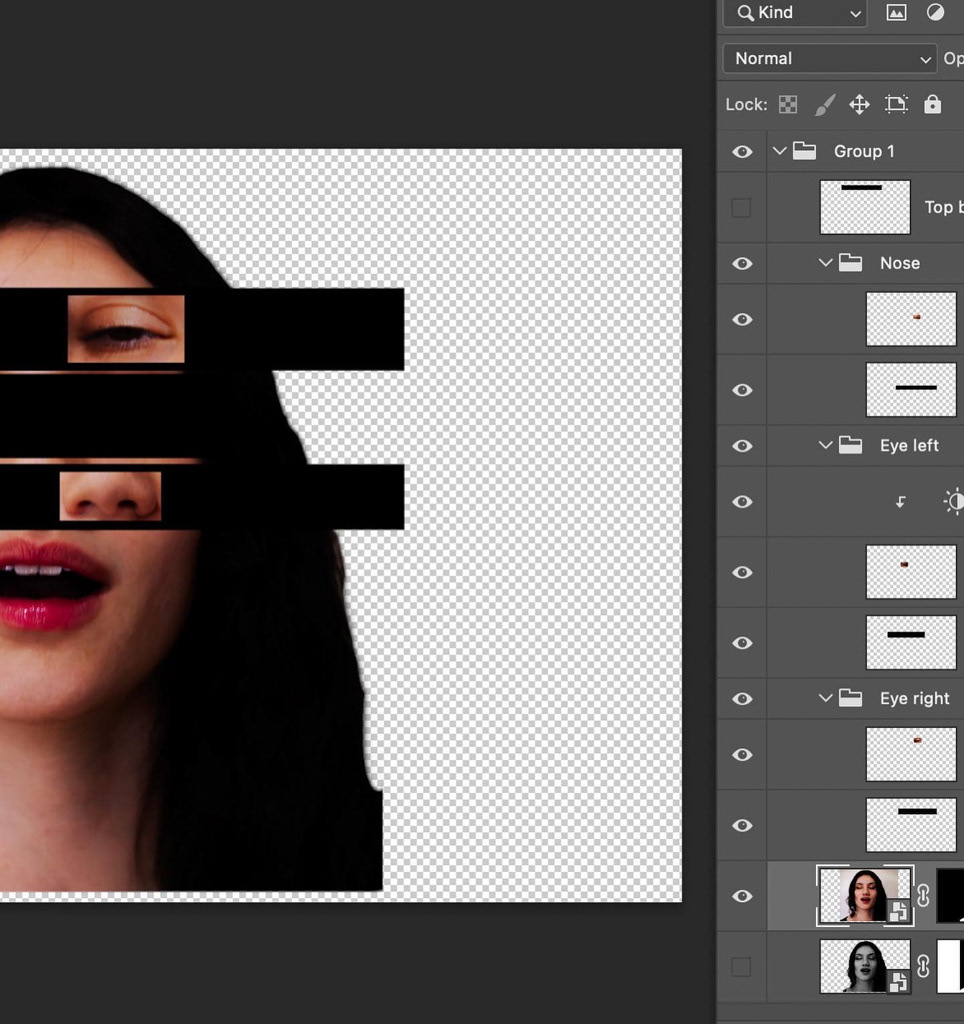The width and height of the screenshot is (964, 1024).
Task: Collapse Eye right group chevron
Action: click(x=825, y=698)
